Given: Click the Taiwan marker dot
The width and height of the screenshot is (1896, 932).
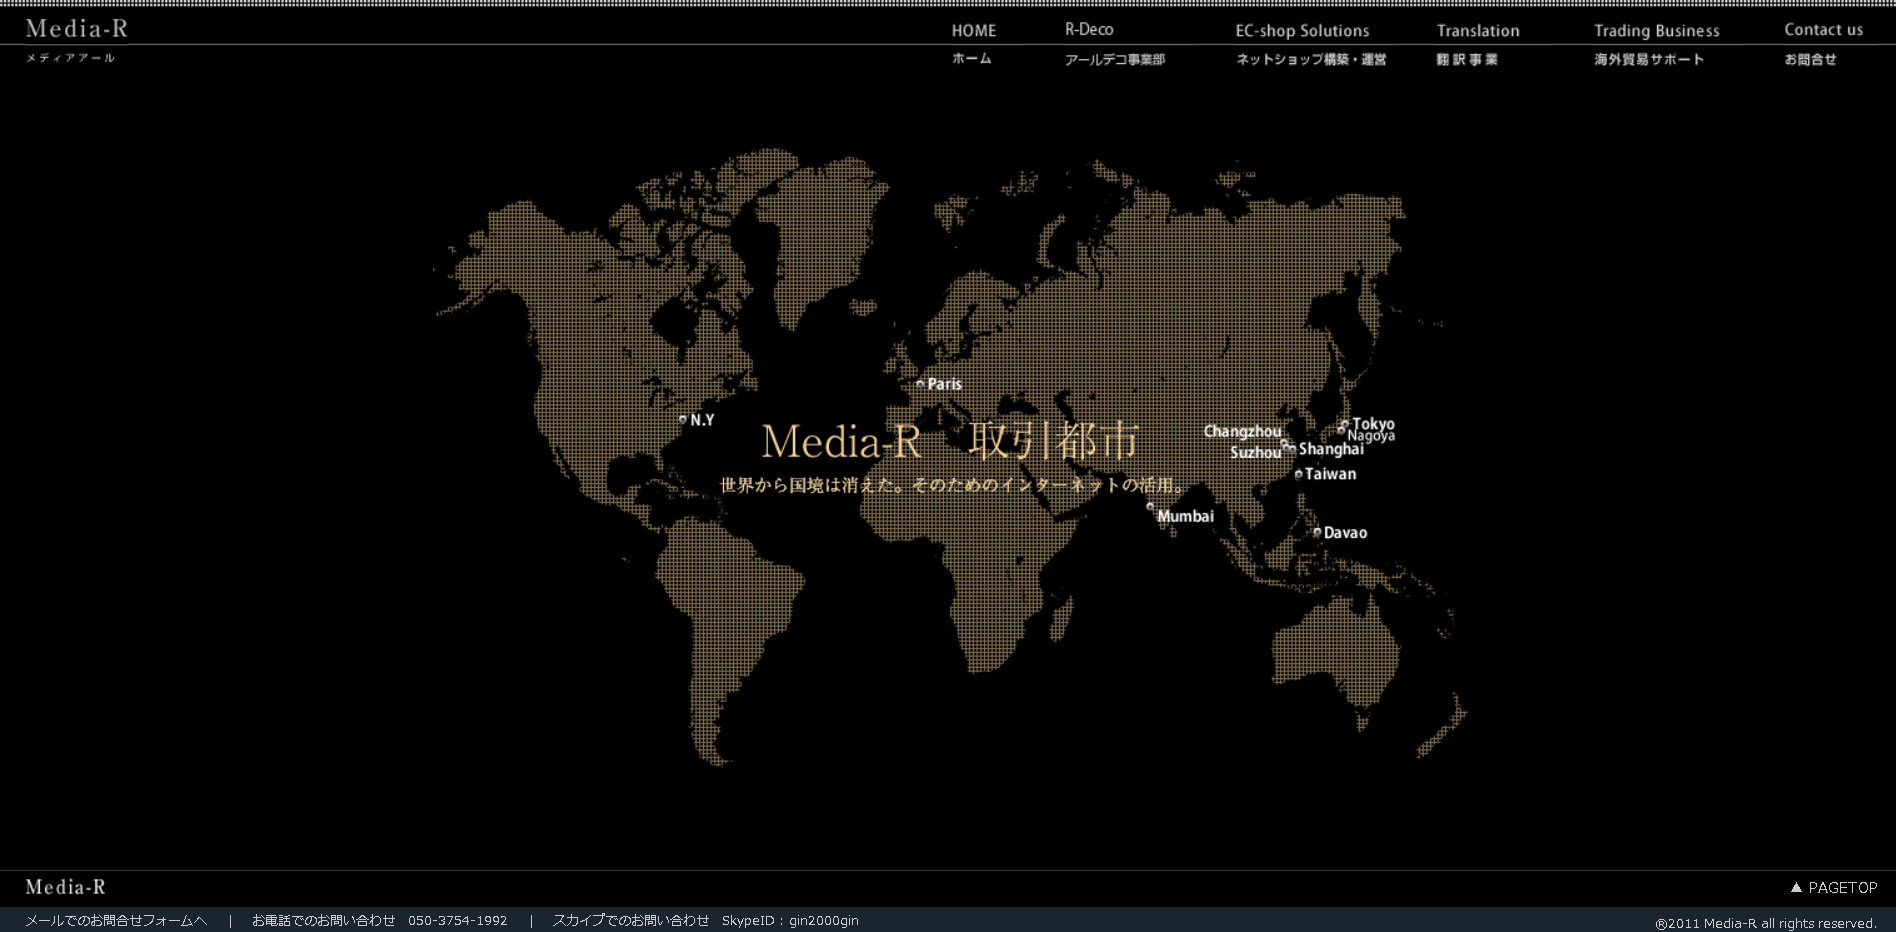Looking at the screenshot, I should click(1298, 475).
